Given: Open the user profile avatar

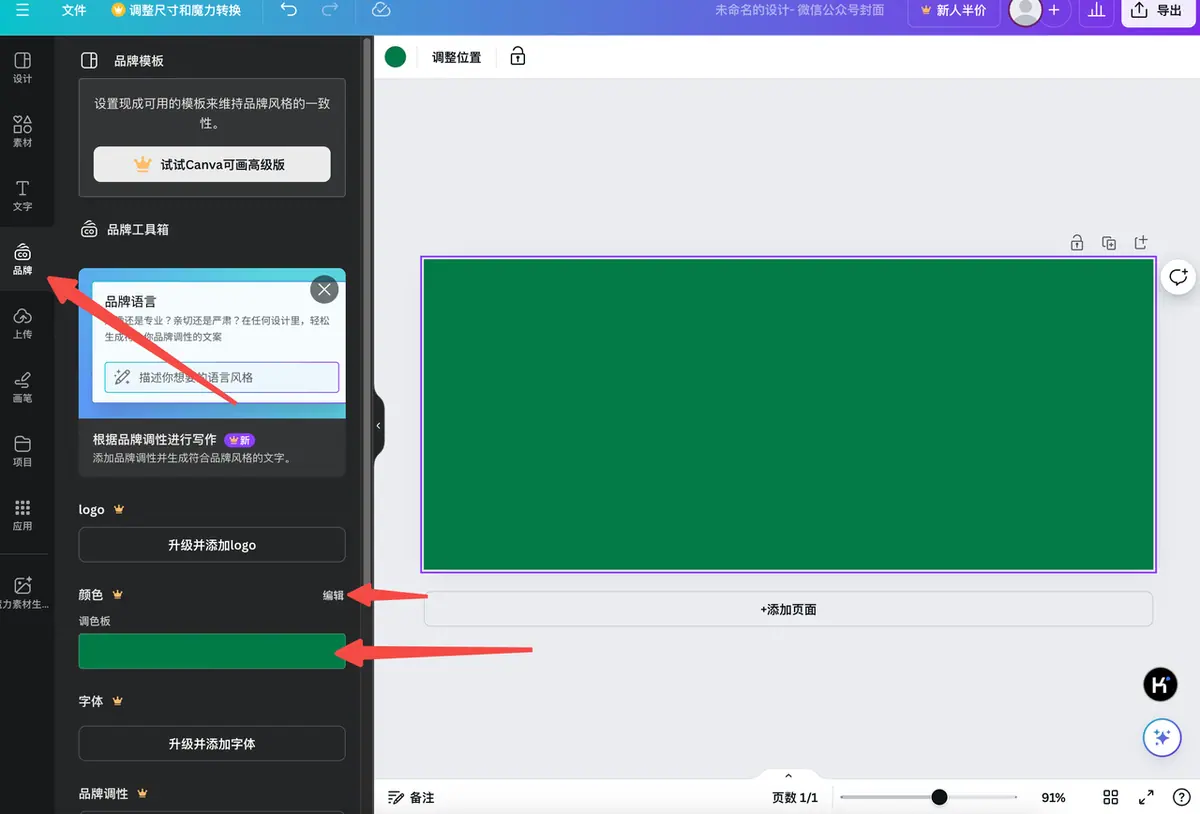Looking at the screenshot, I should point(1025,11).
